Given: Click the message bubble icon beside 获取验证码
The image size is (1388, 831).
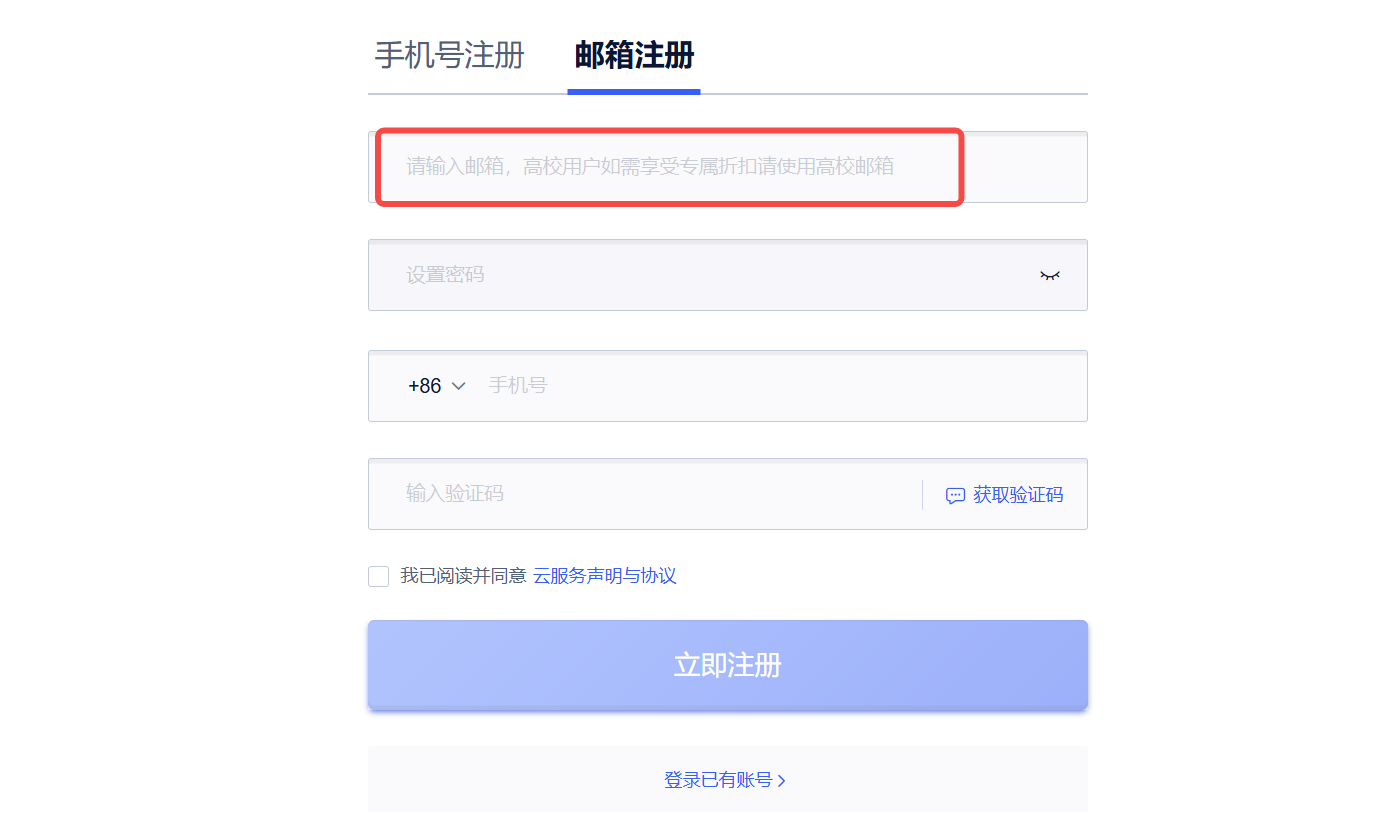Looking at the screenshot, I should click(x=955, y=495).
